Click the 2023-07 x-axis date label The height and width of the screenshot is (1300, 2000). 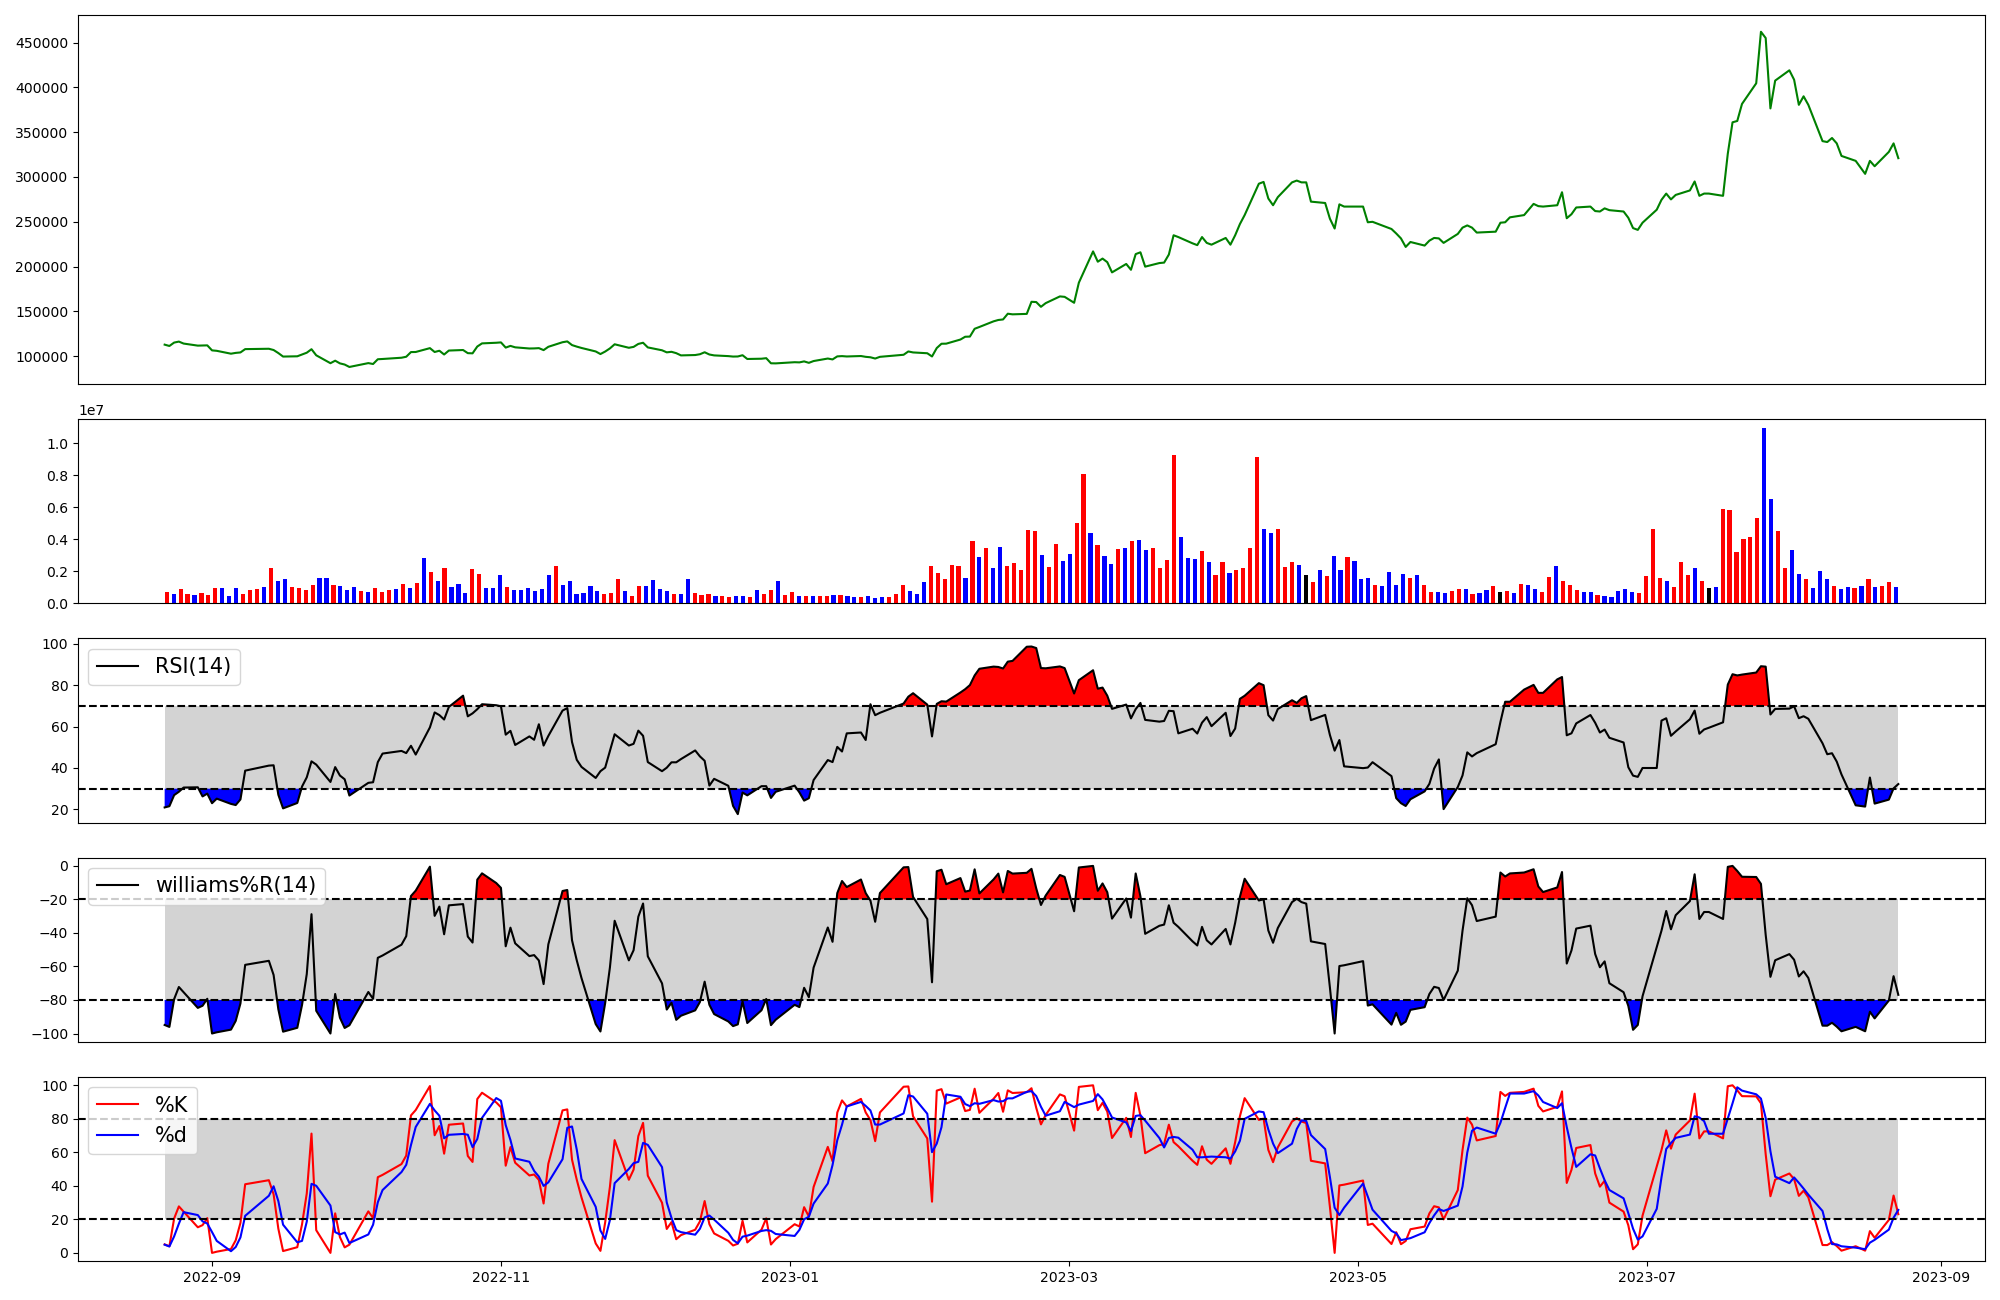coord(1646,1277)
